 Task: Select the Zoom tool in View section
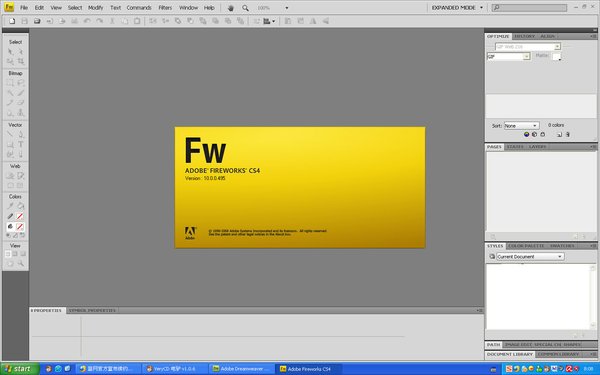(x=21, y=264)
